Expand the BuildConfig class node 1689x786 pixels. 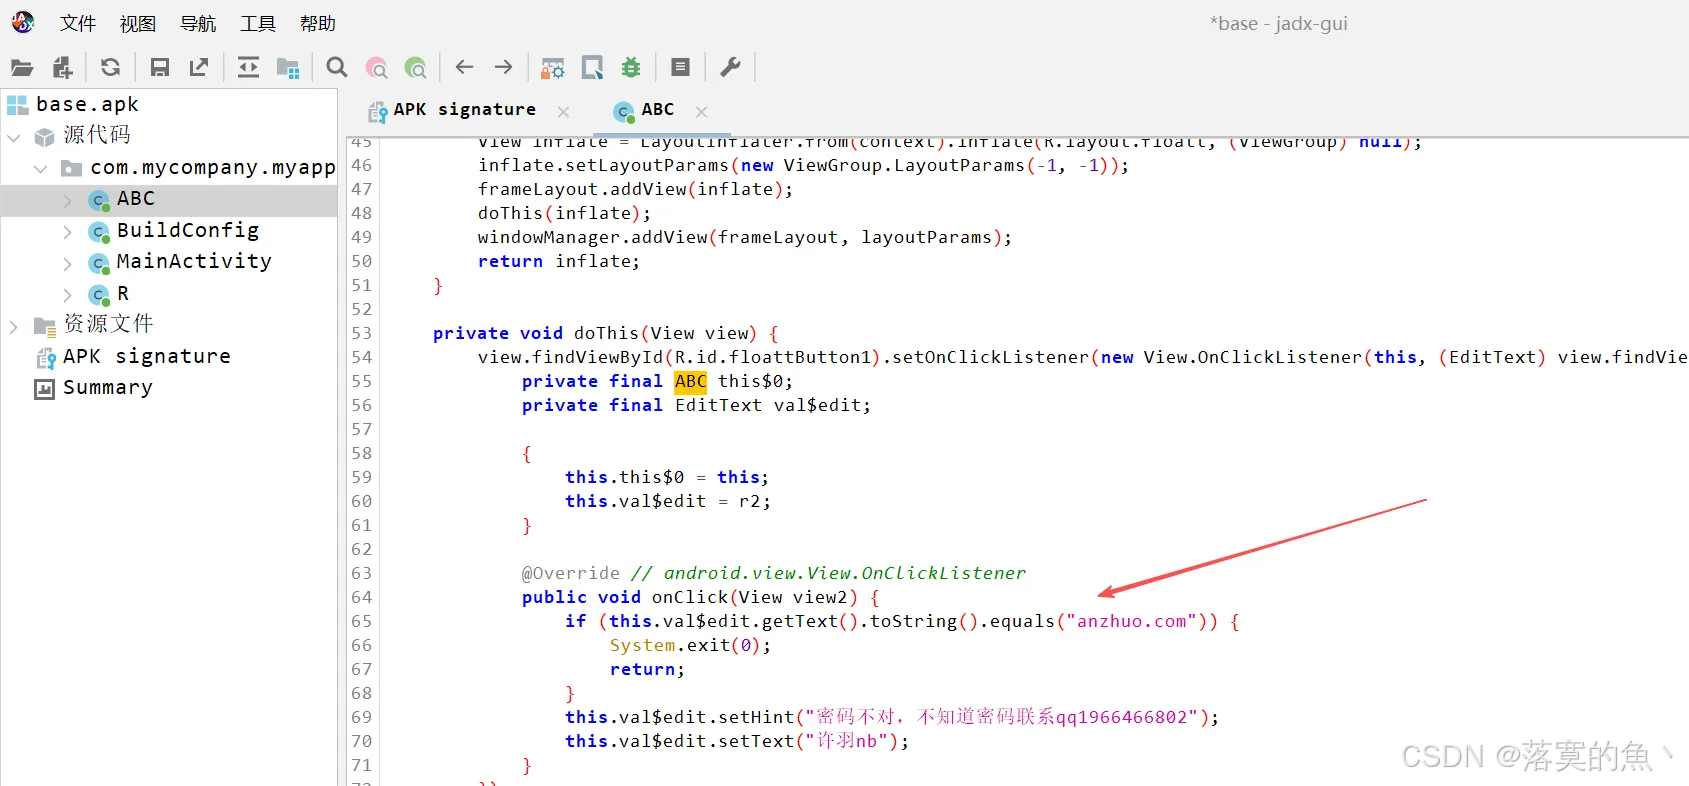pos(68,232)
